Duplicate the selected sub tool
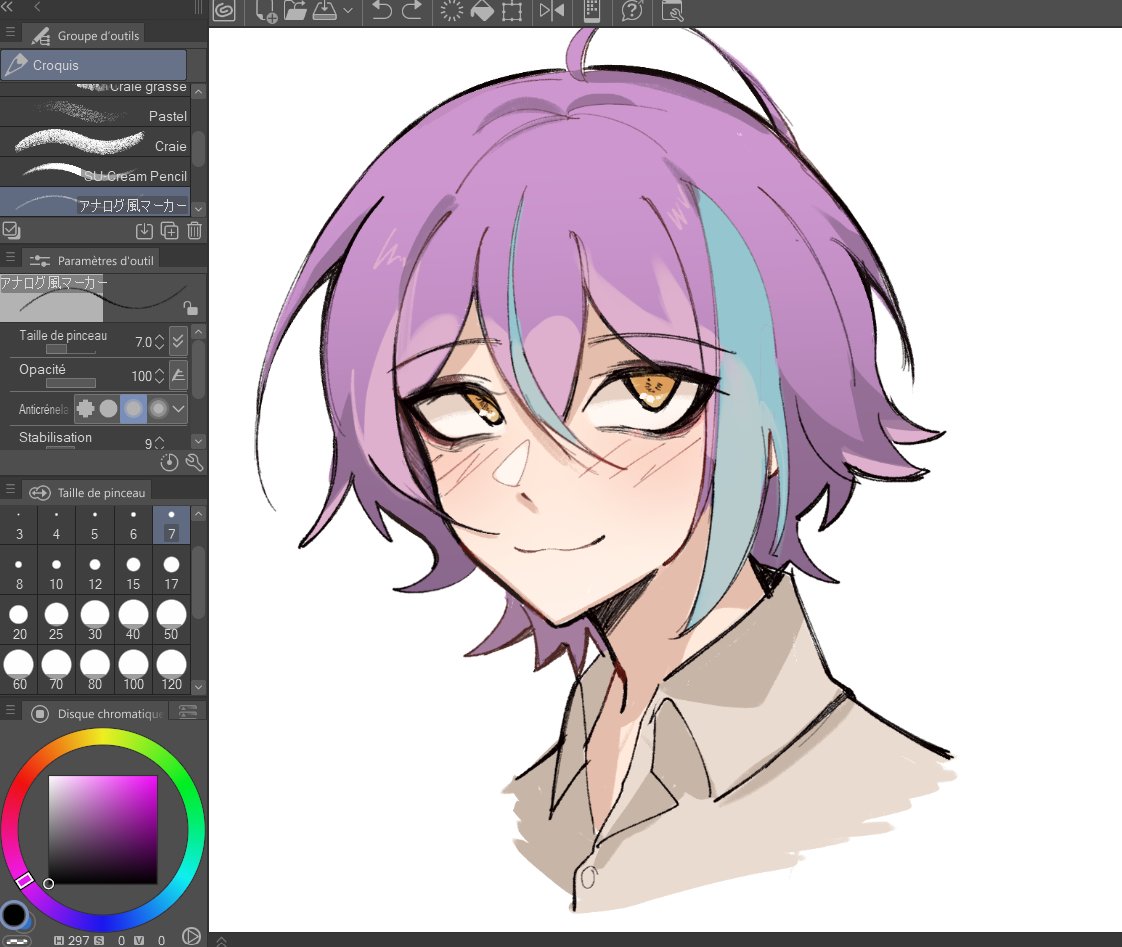Screen dimensions: 1122x947 click(x=170, y=230)
